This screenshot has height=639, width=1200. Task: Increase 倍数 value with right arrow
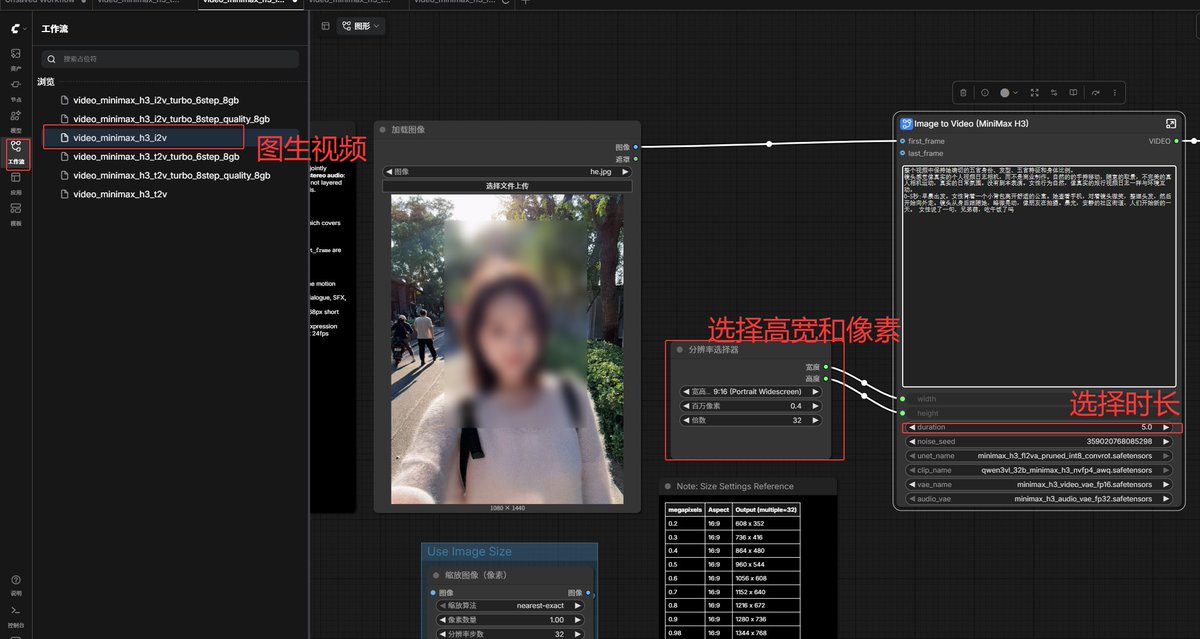pyautogui.click(x=815, y=420)
